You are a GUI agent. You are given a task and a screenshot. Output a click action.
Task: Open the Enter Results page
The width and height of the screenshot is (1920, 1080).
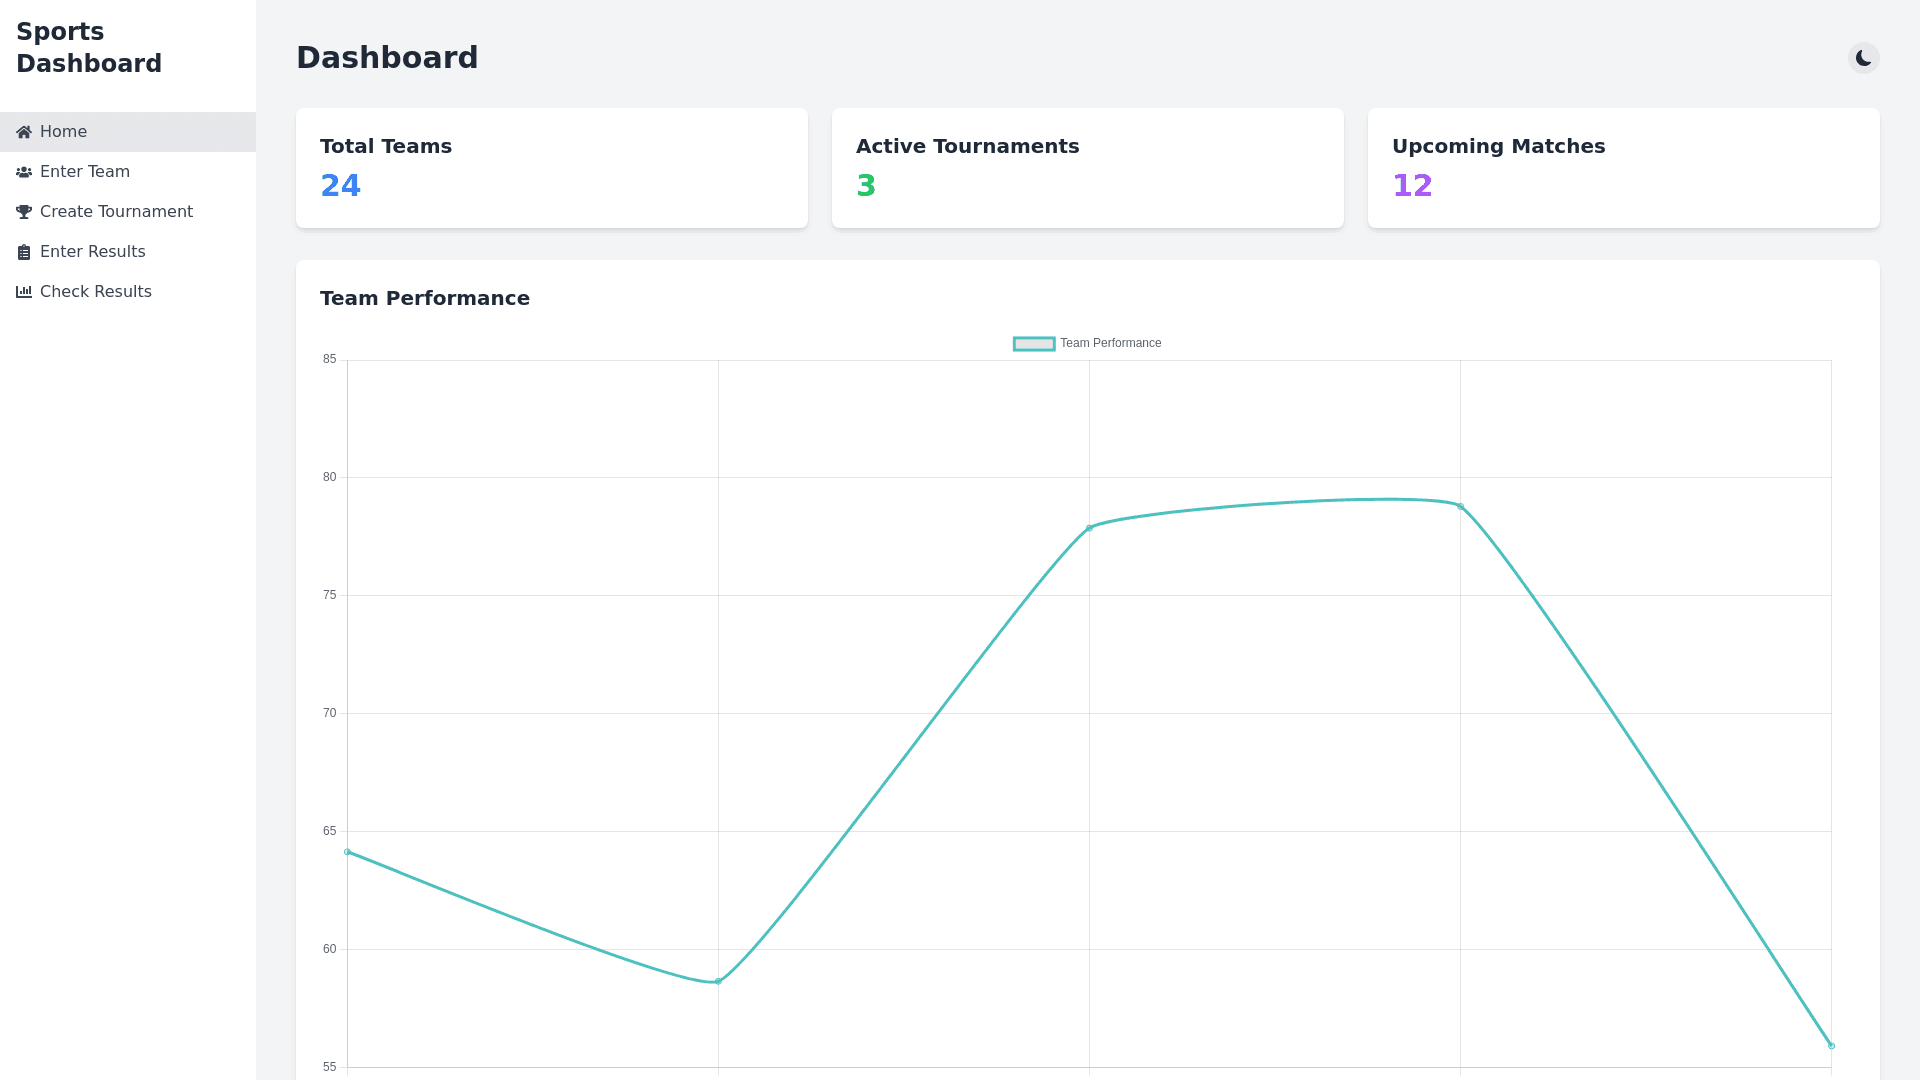(x=92, y=252)
